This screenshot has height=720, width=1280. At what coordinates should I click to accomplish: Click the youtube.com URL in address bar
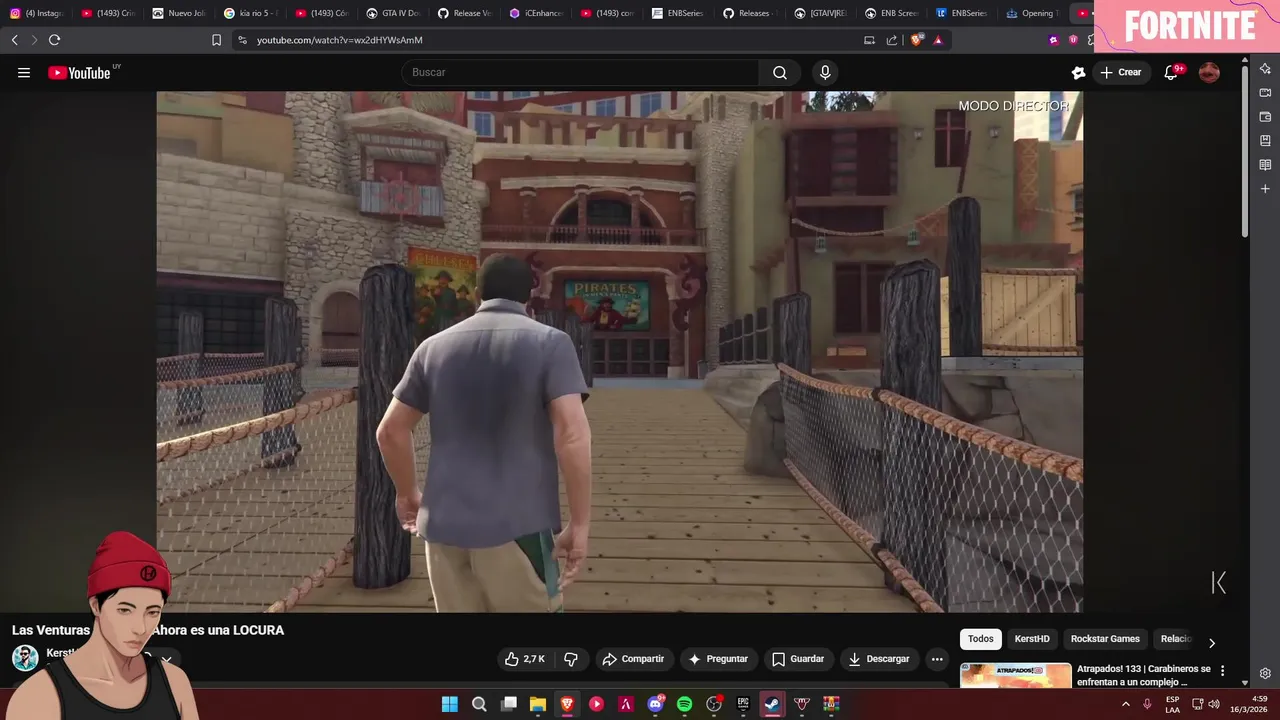339,40
